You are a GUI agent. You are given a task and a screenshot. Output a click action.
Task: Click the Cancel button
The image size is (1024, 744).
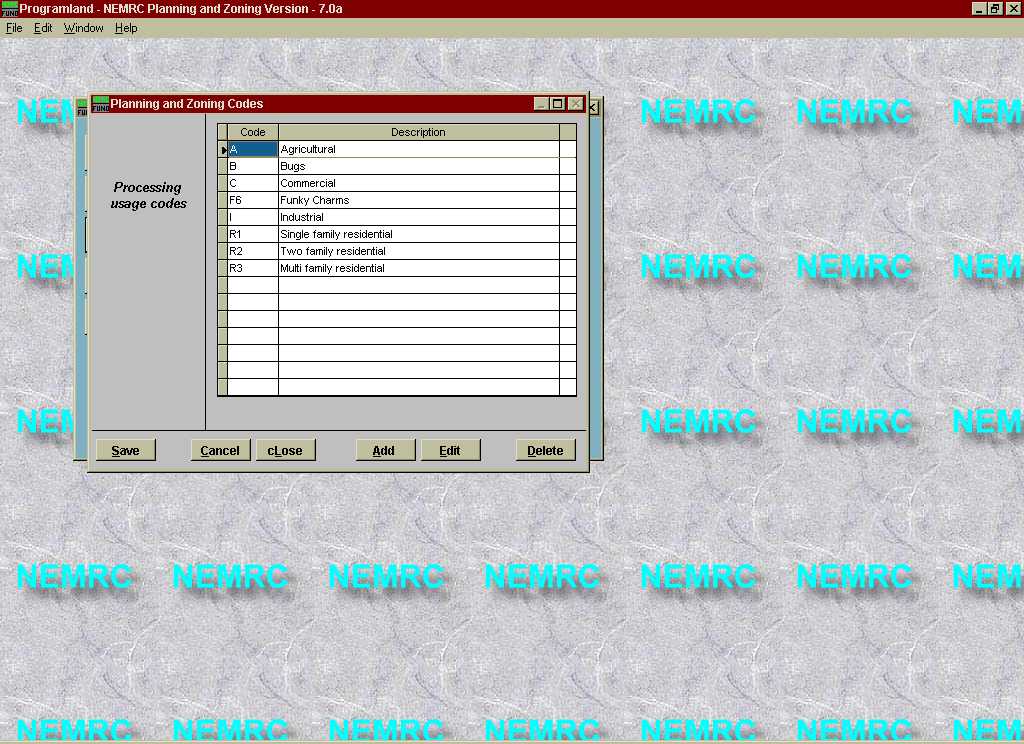pos(220,450)
